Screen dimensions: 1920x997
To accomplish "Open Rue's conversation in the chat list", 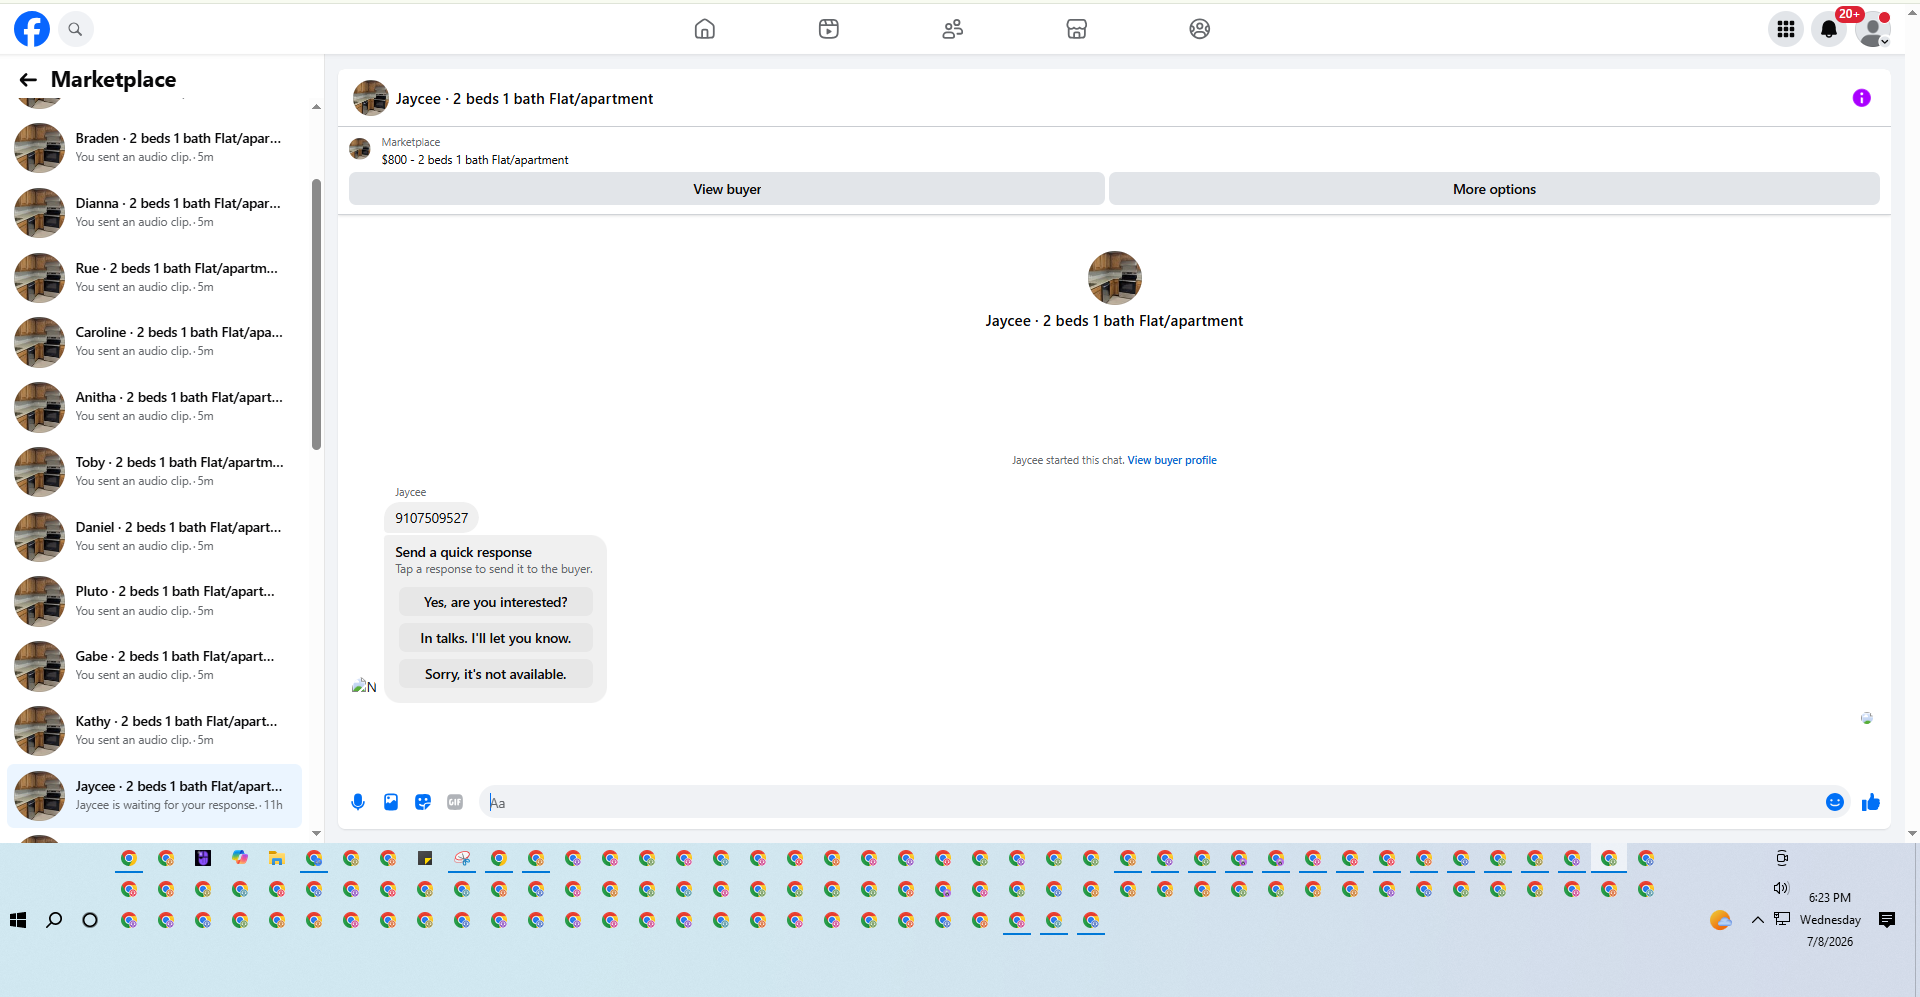I will [x=155, y=278].
